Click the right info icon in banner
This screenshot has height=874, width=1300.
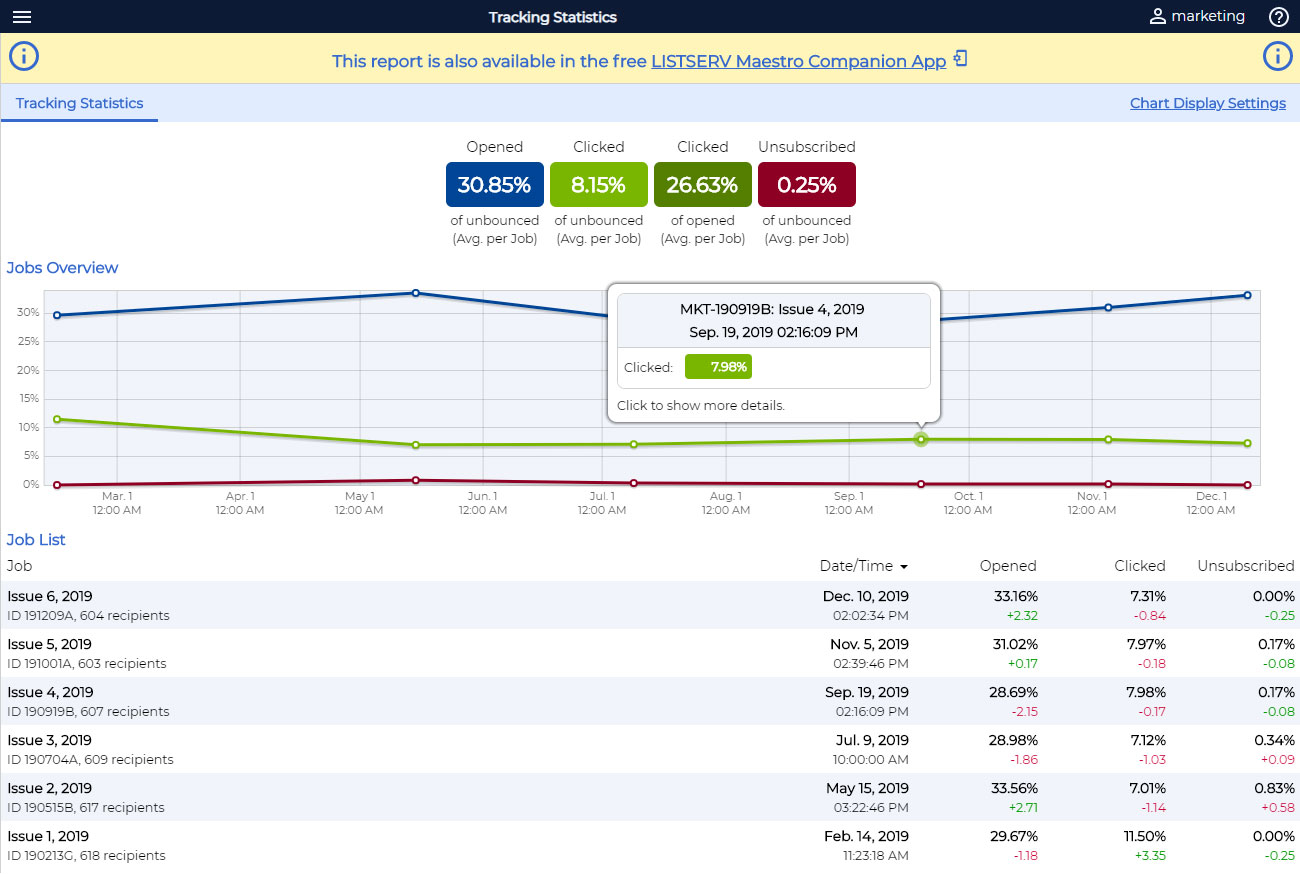point(1277,57)
